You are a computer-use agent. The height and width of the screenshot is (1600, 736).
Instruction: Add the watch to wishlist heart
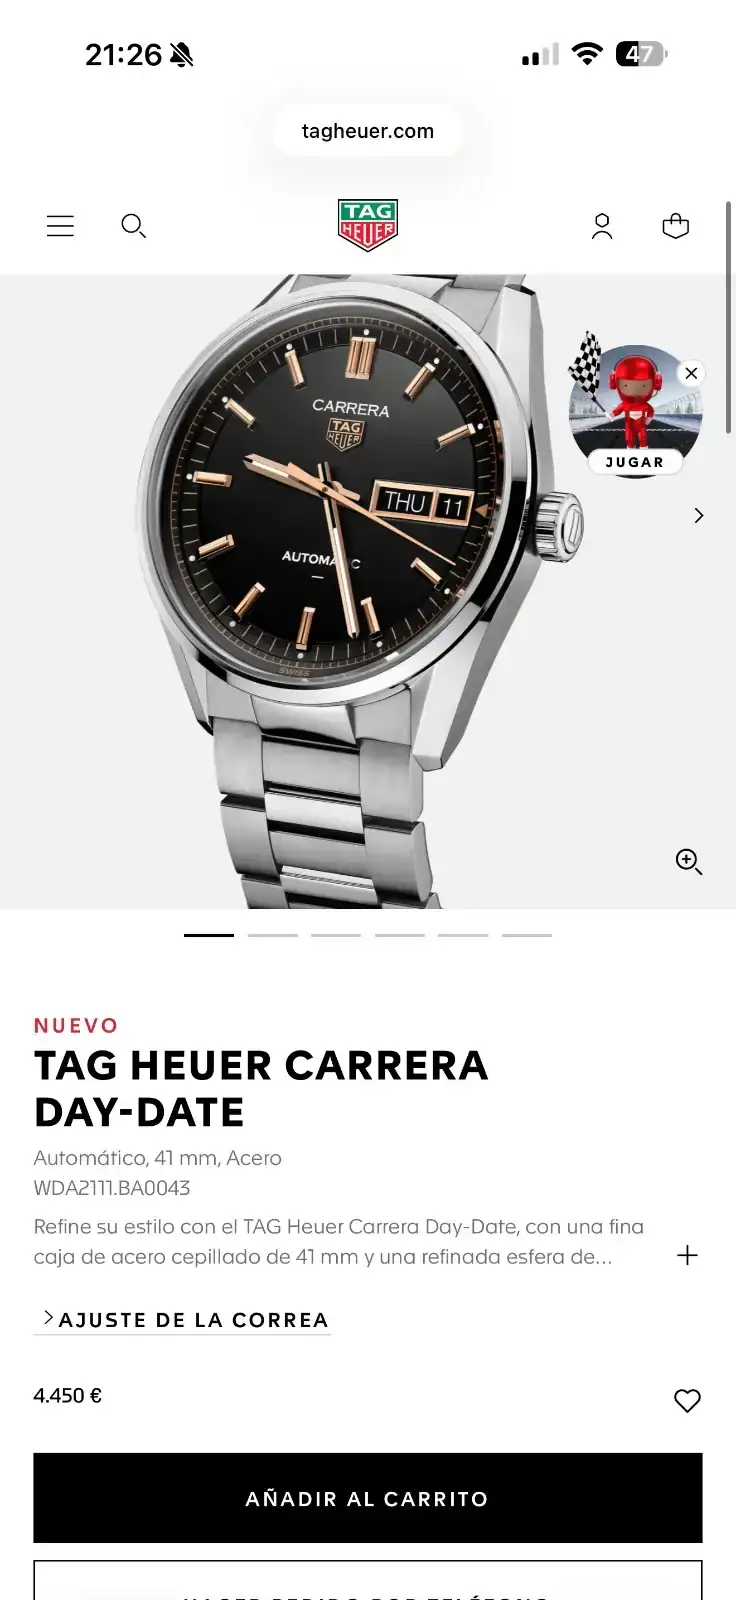687,1400
